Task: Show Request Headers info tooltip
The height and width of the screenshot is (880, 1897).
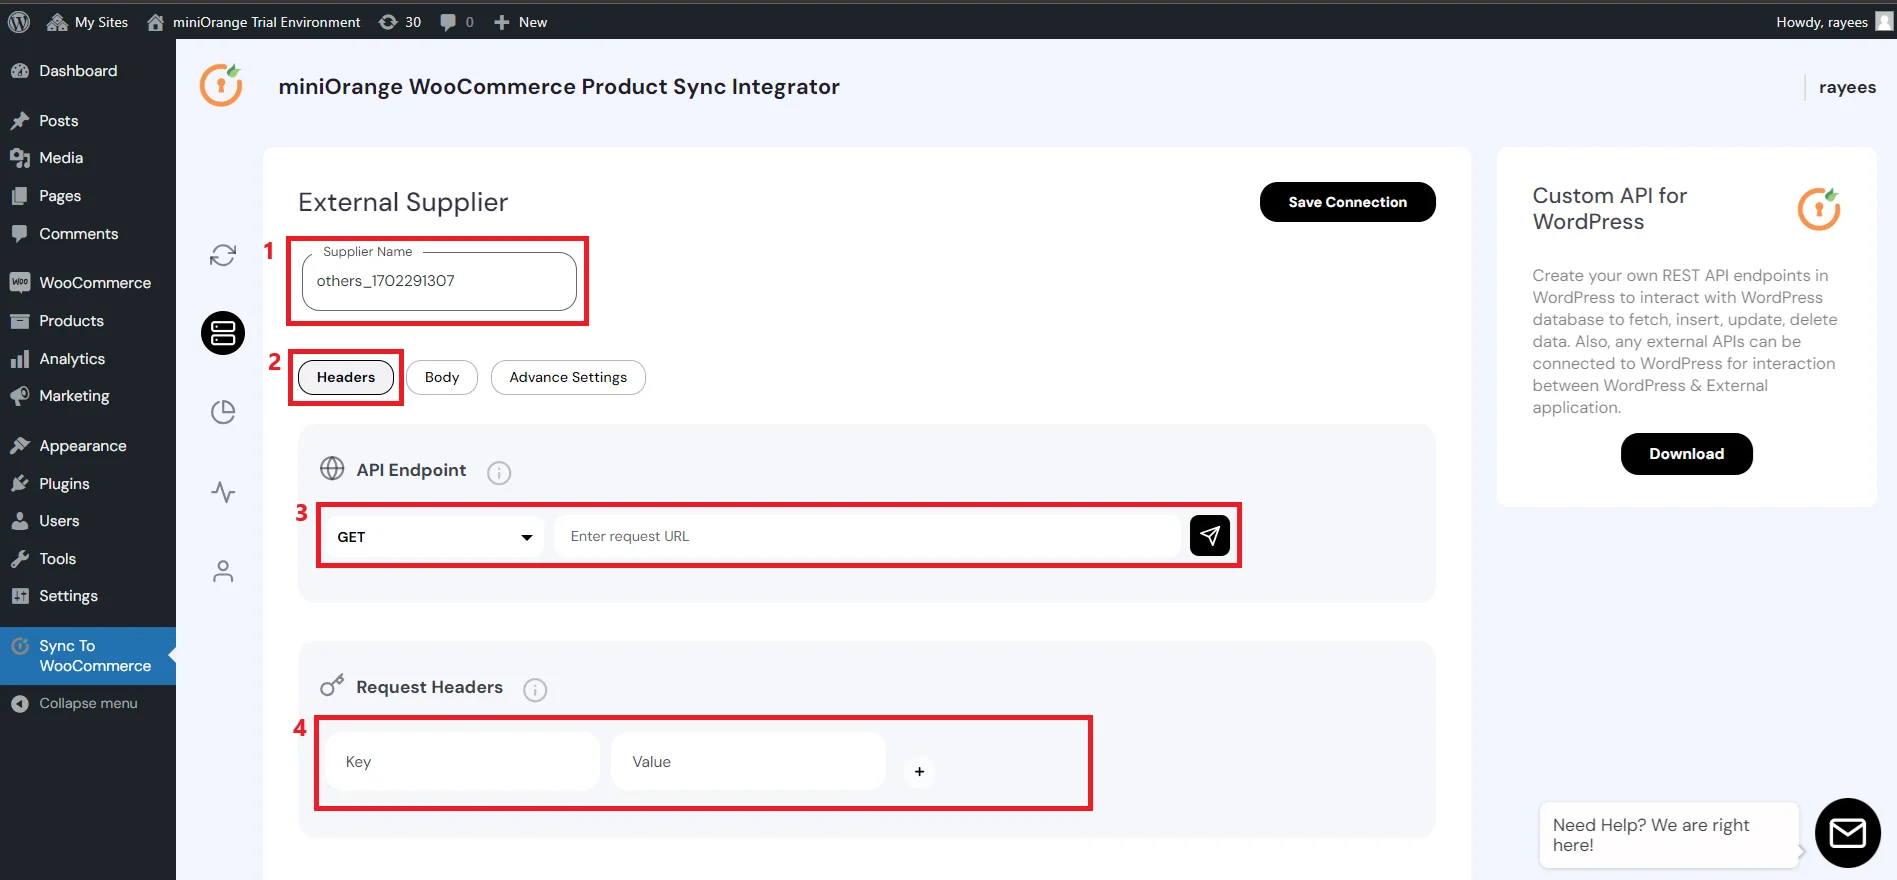Action: (x=536, y=690)
